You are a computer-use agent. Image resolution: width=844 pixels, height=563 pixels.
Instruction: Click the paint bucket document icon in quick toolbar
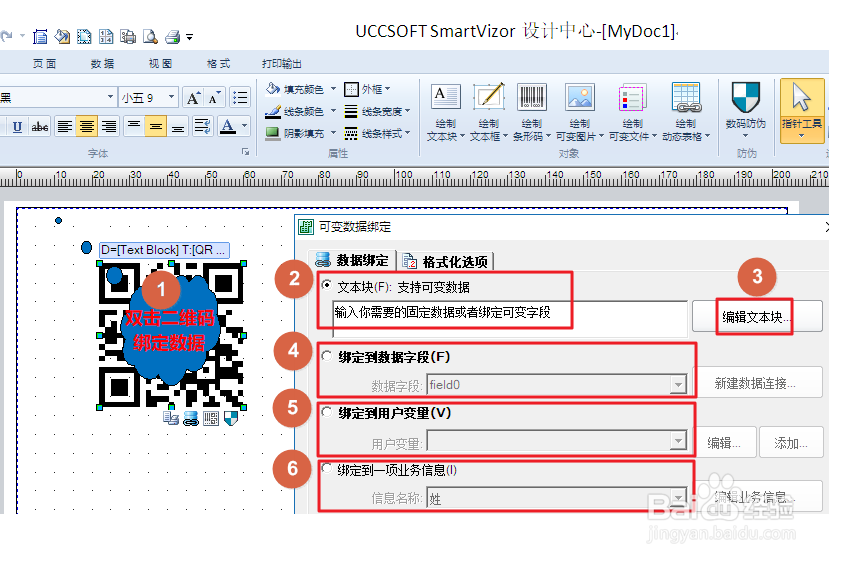pyautogui.click(x=62, y=37)
